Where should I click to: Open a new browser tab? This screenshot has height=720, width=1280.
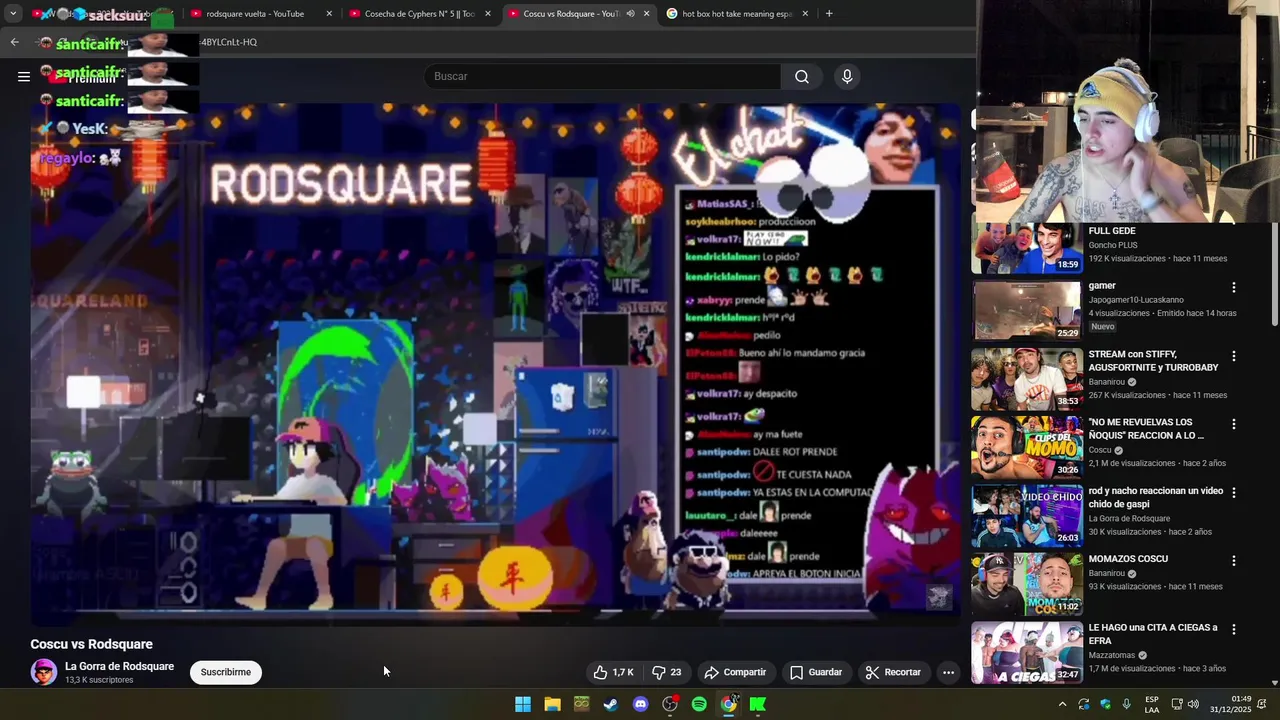(829, 14)
